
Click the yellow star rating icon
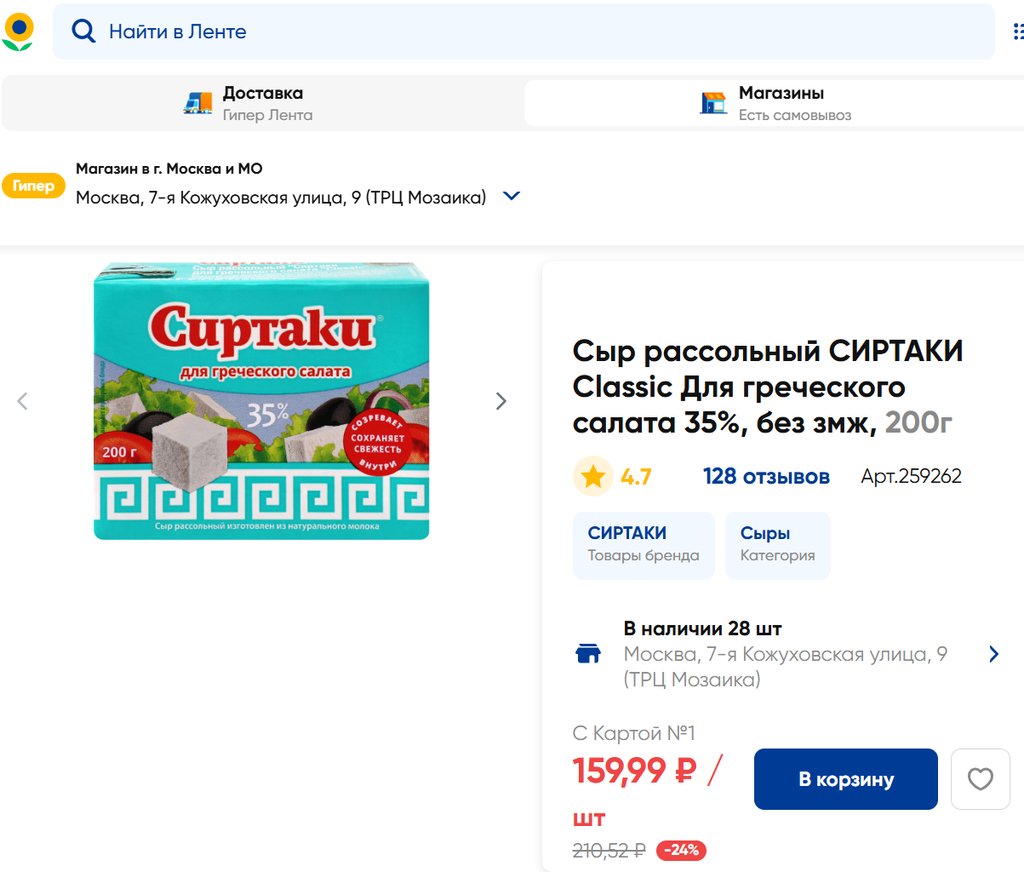[593, 477]
